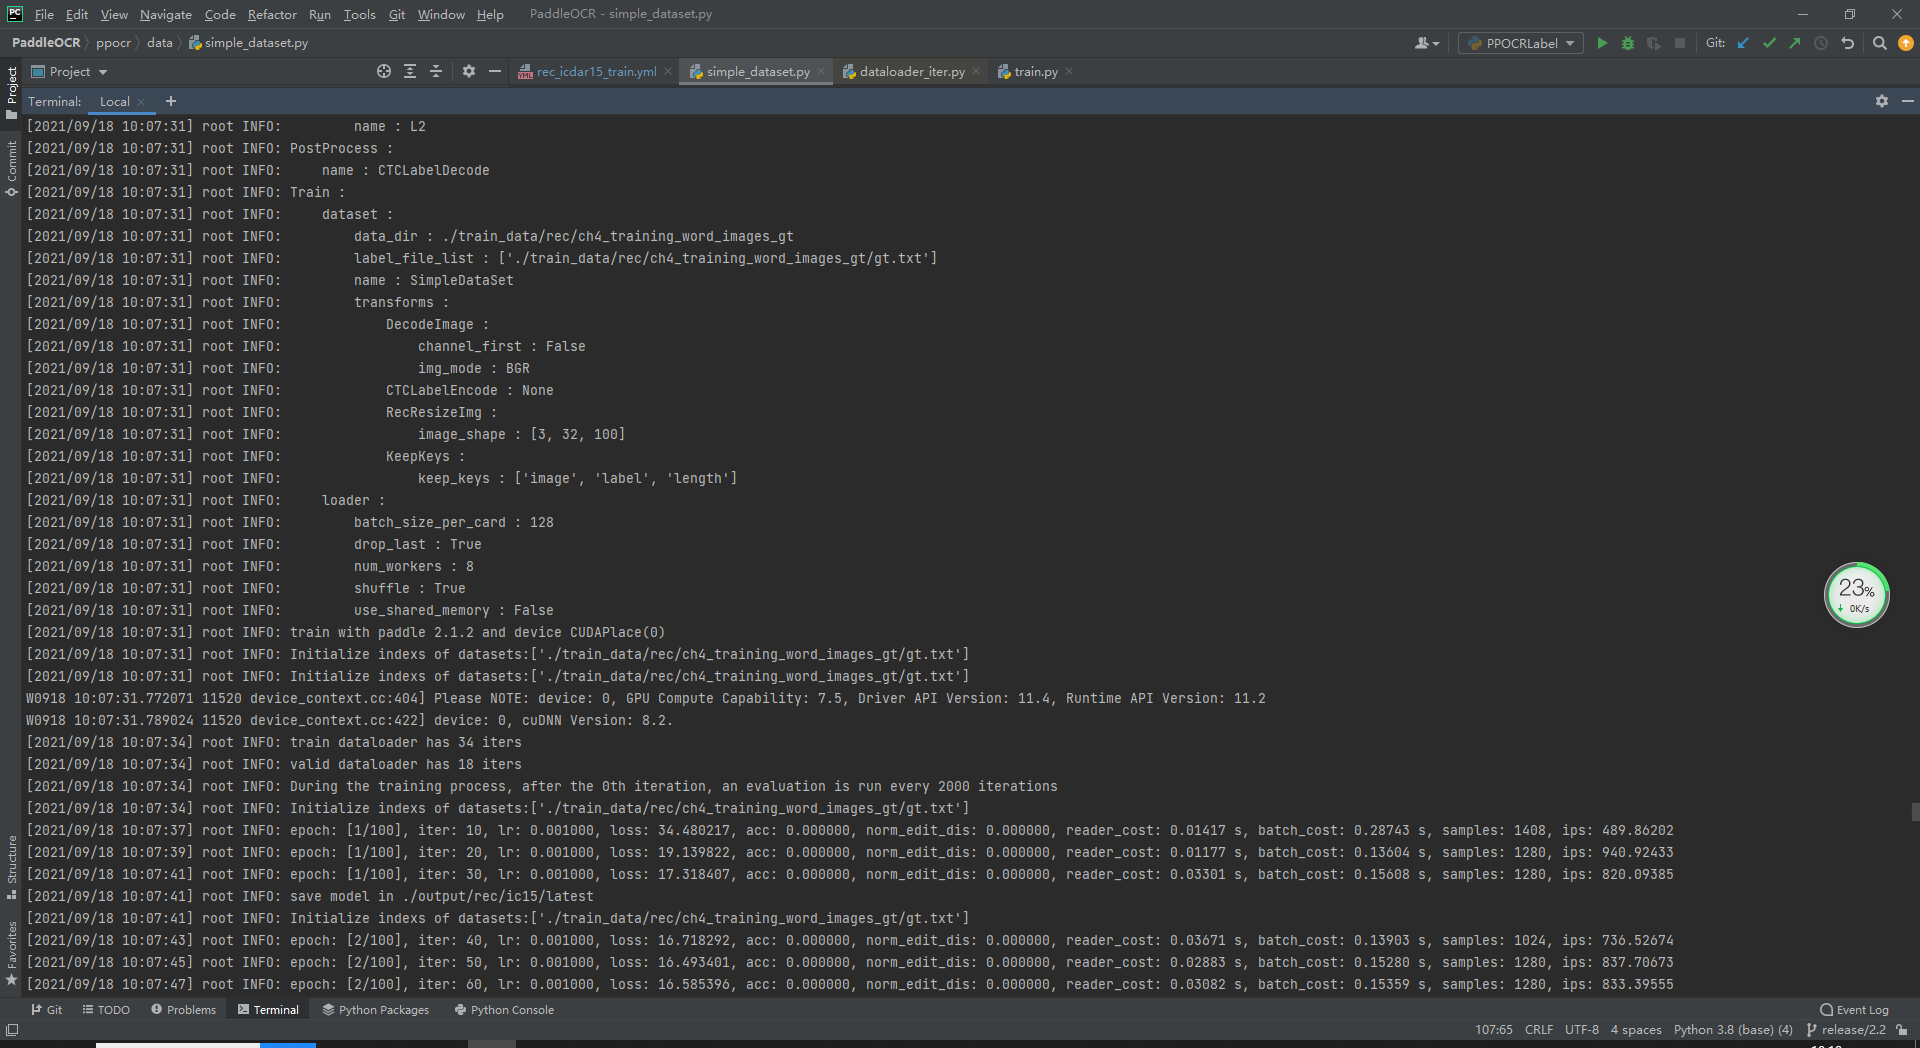Commit changes via the Git checkmark icon
Screen dimensions: 1920x1048
[1770, 43]
